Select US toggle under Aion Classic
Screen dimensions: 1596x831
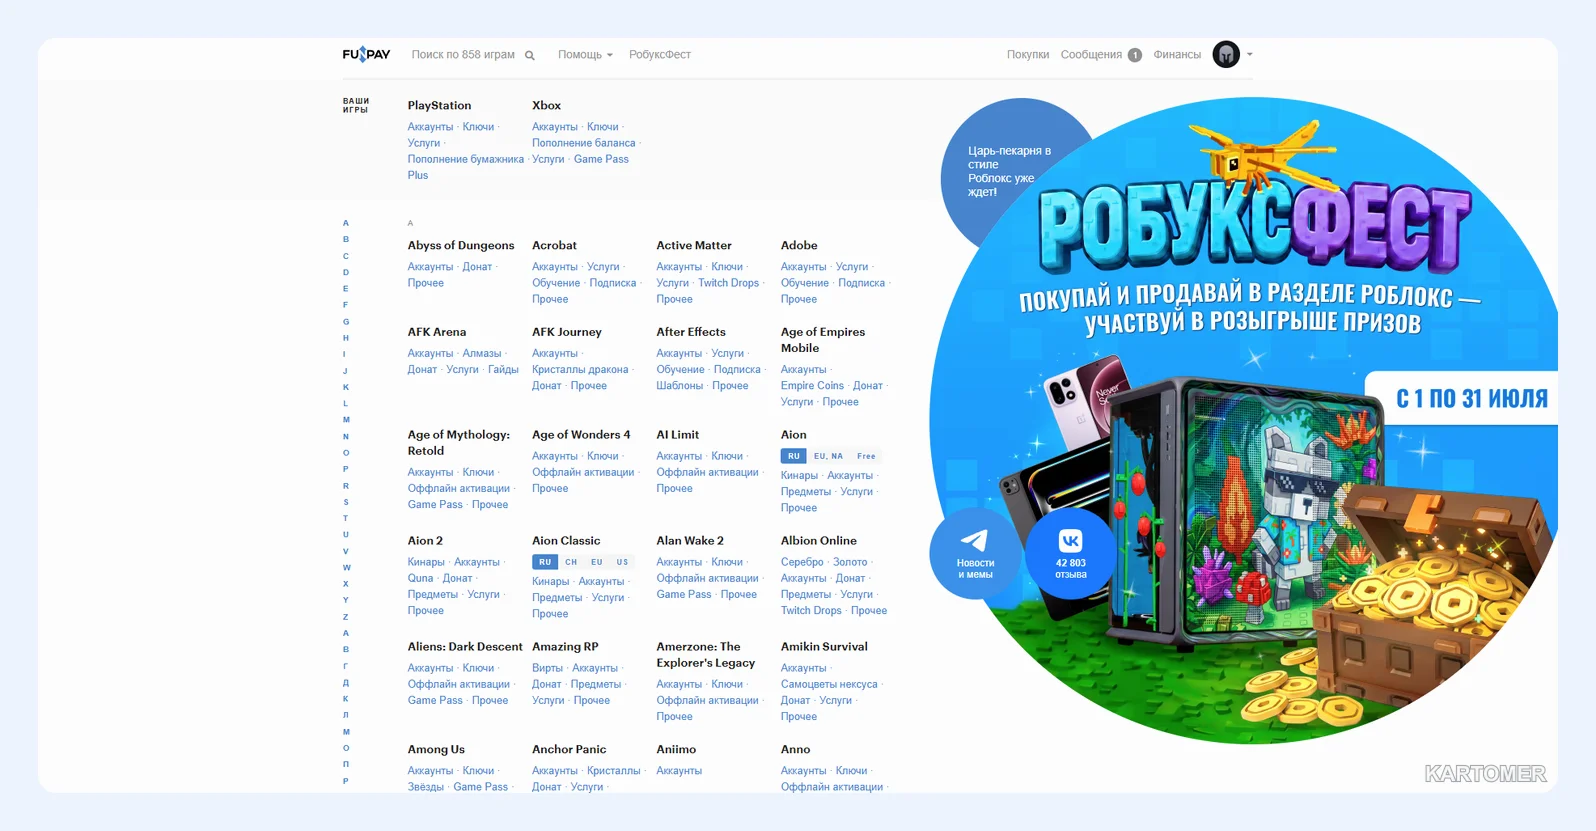click(x=622, y=562)
